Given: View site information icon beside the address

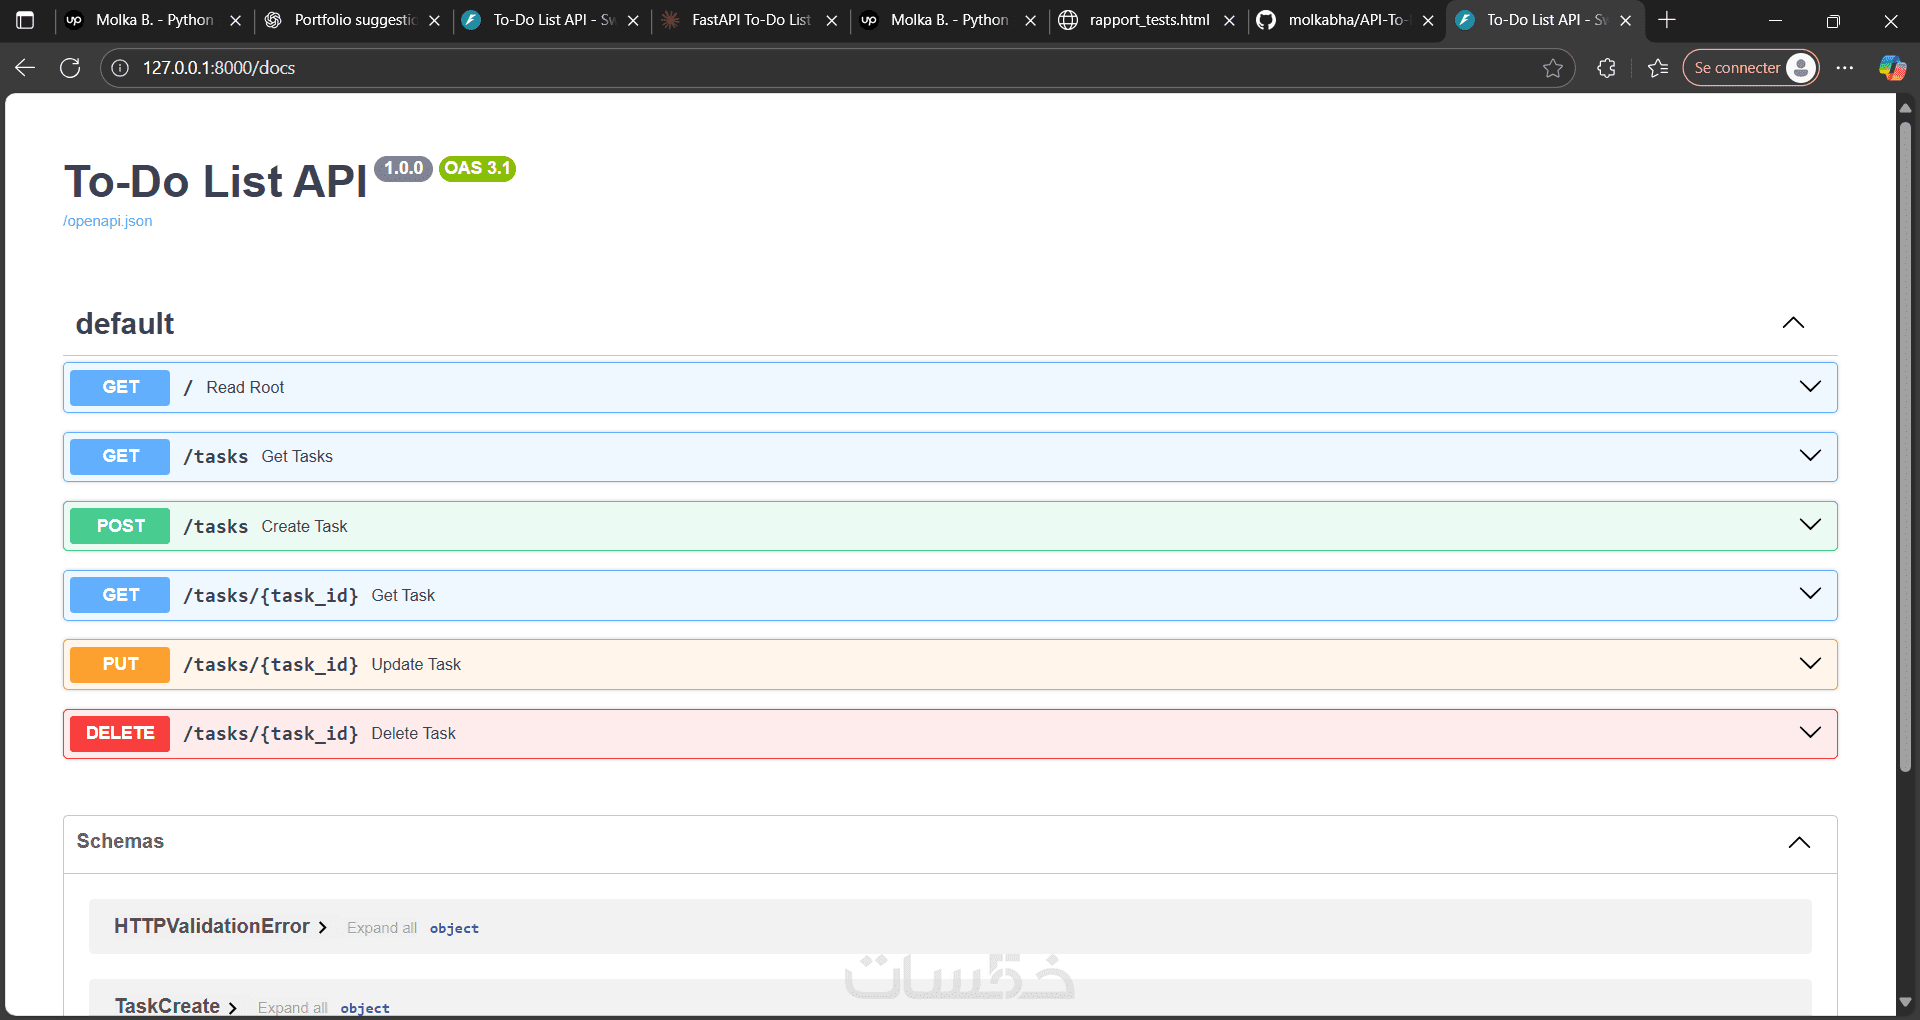Looking at the screenshot, I should coord(120,68).
